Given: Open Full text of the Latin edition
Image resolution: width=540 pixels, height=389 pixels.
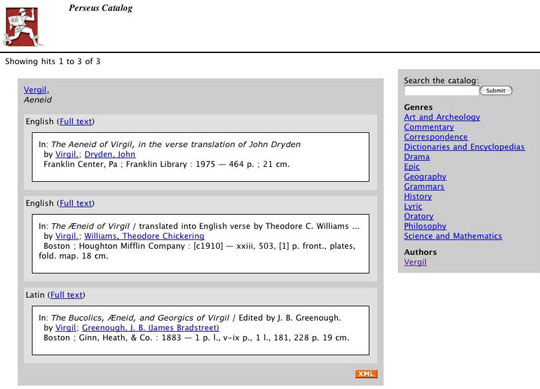Looking at the screenshot, I should click(x=66, y=295).
